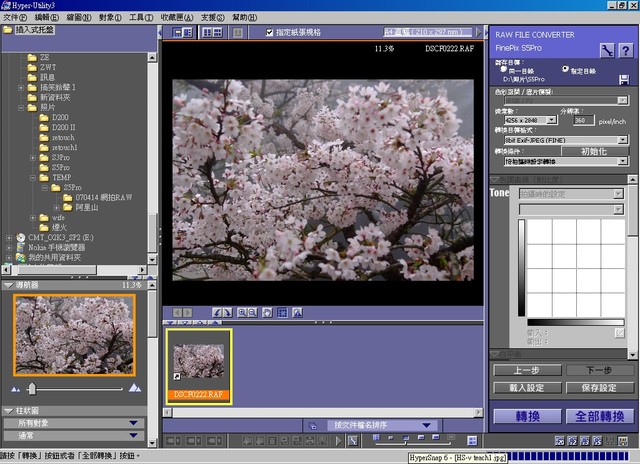Expand the S3Pro folder node
This screenshot has width=640, height=464.
click(x=33, y=158)
